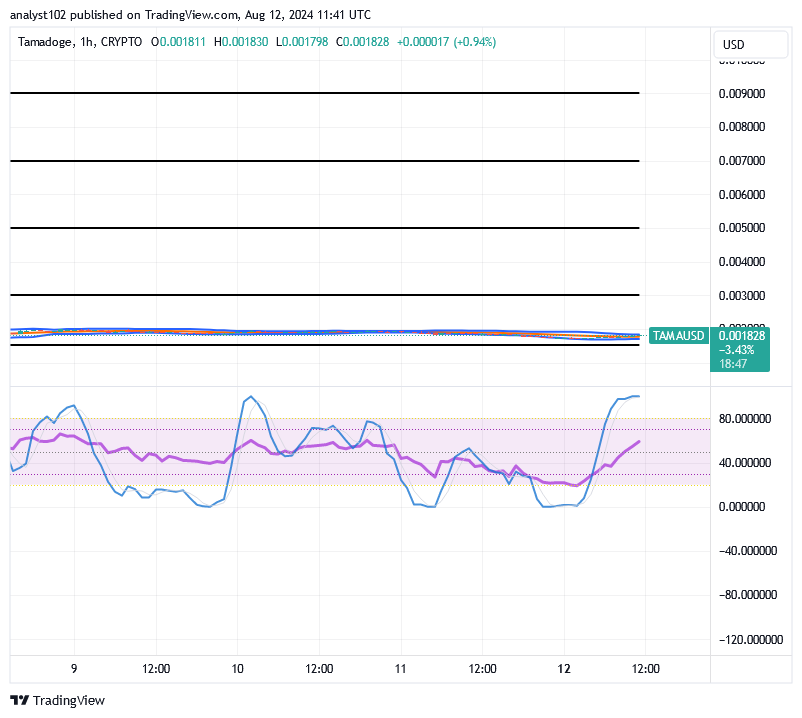Click the −80.000000 oscillator axis label
Image resolution: width=802 pixels, height=718 pixels.
748,595
